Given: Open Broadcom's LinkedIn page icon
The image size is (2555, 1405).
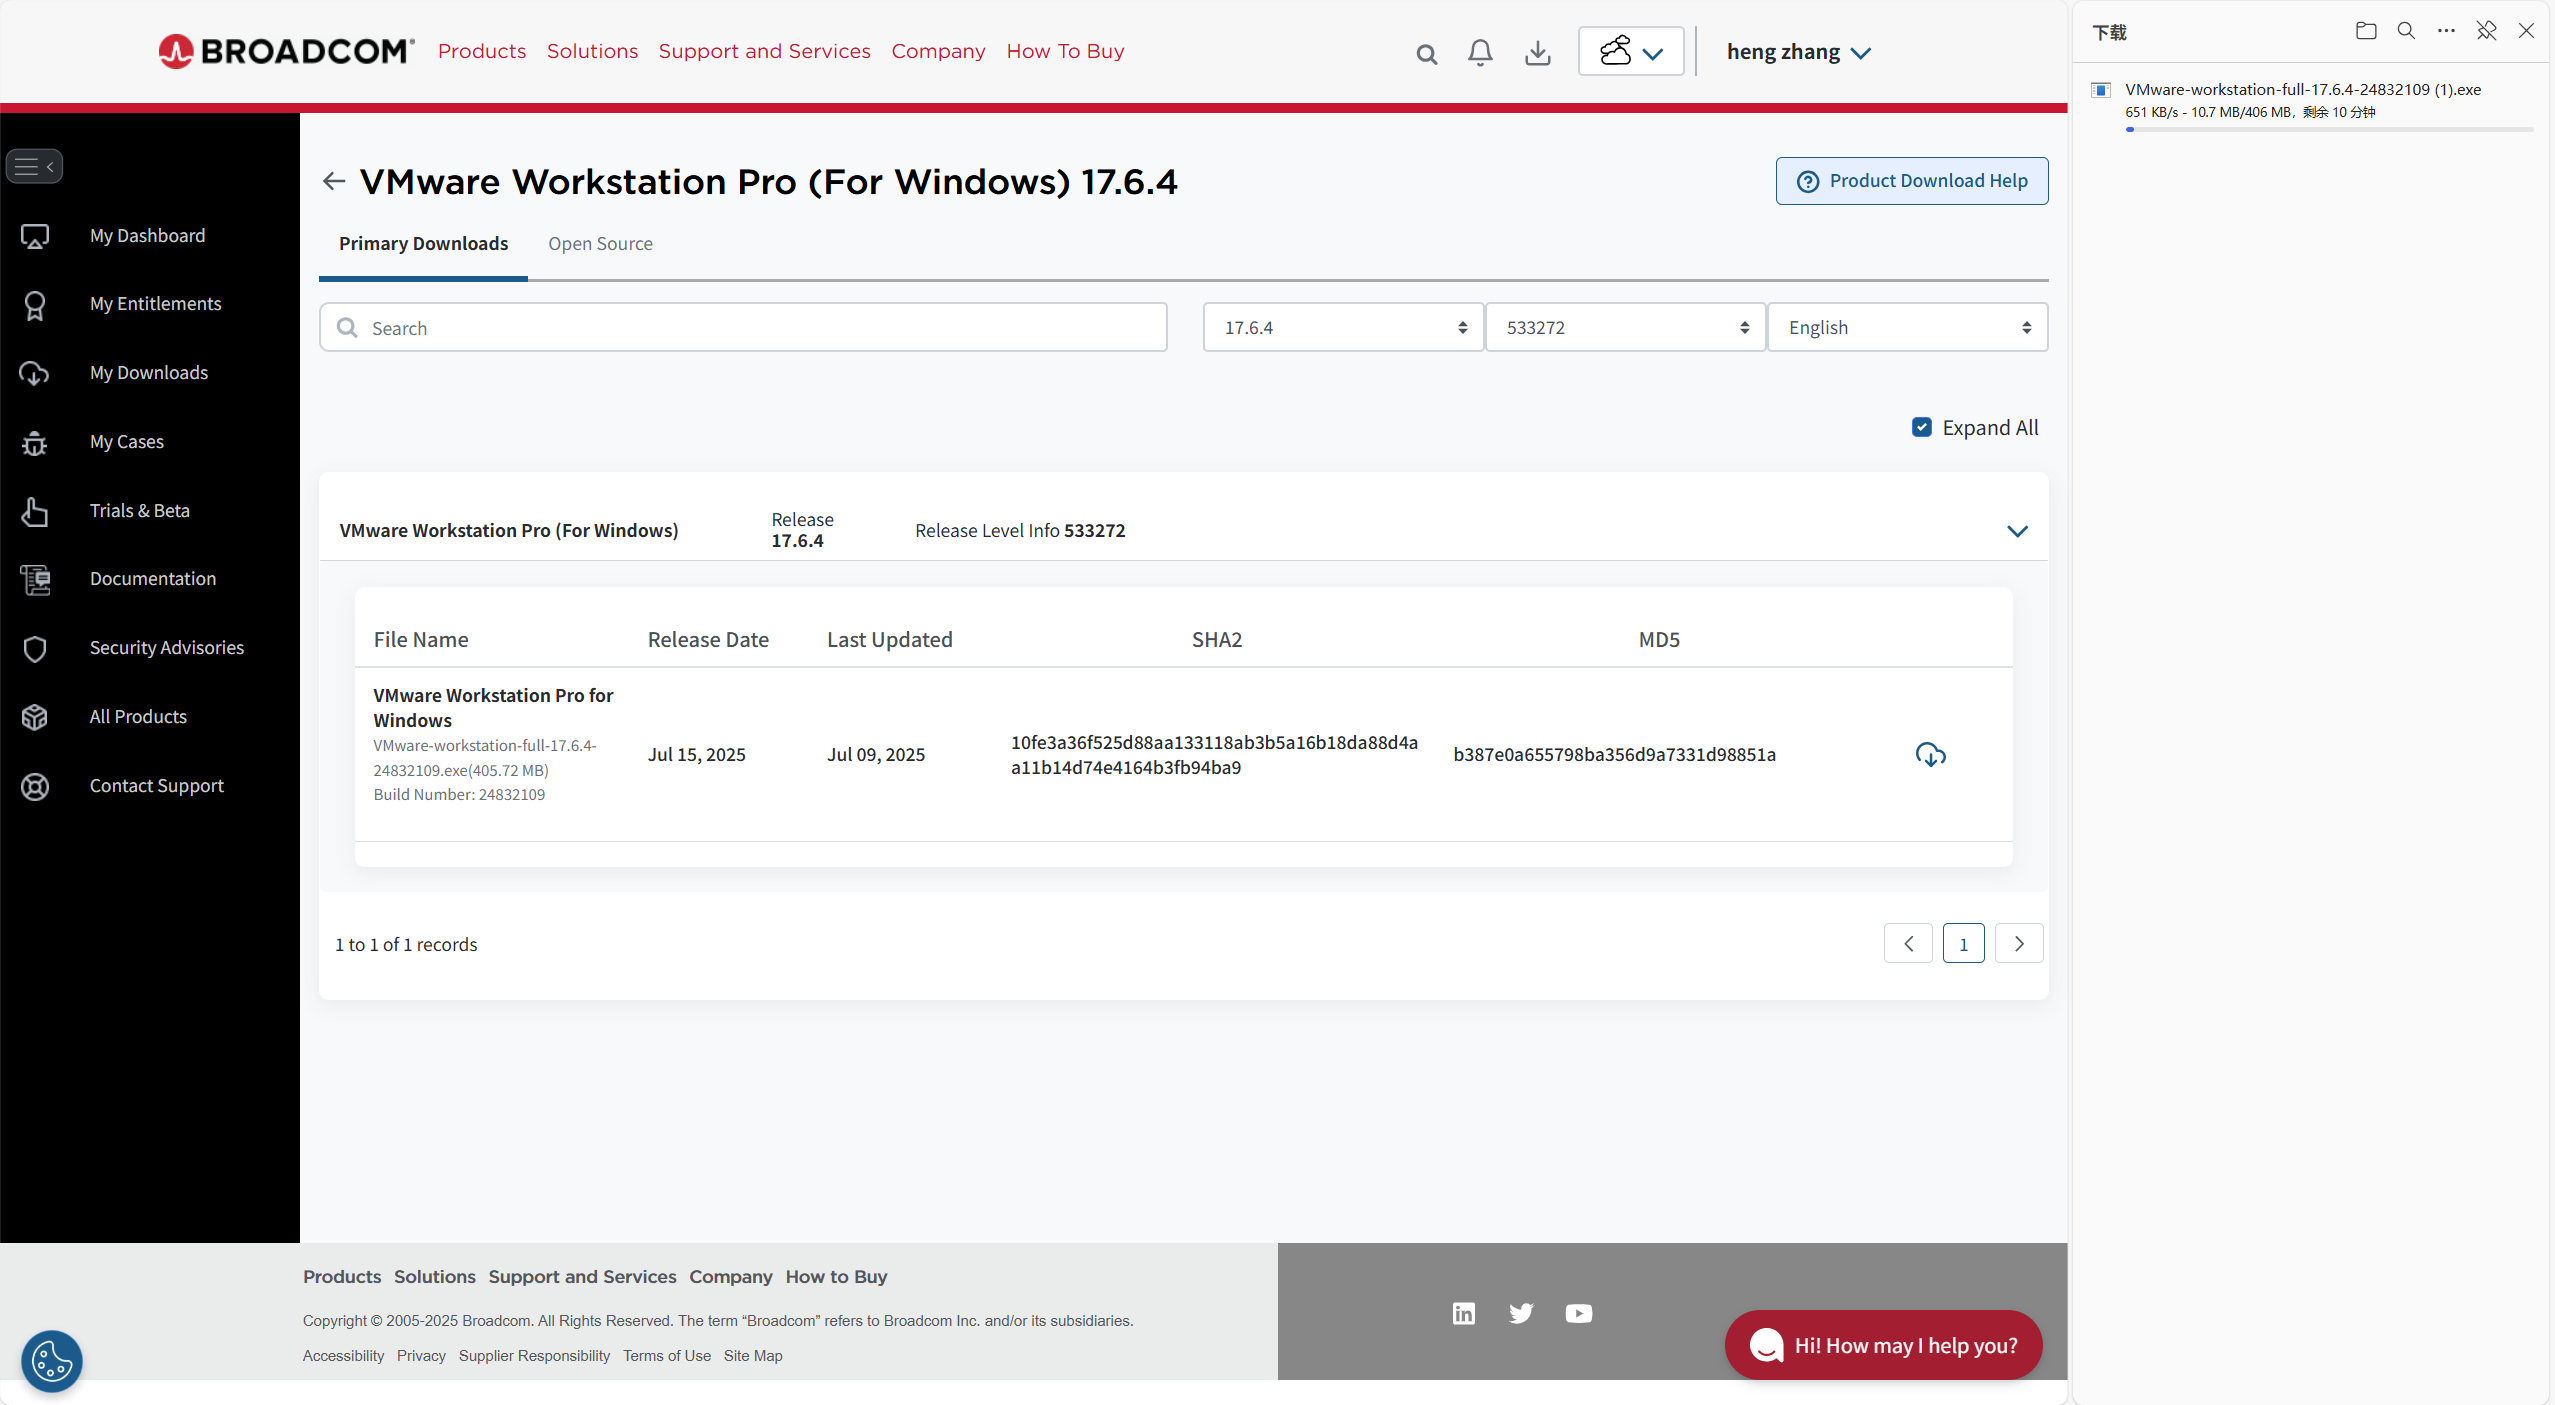Looking at the screenshot, I should (1463, 1313).
